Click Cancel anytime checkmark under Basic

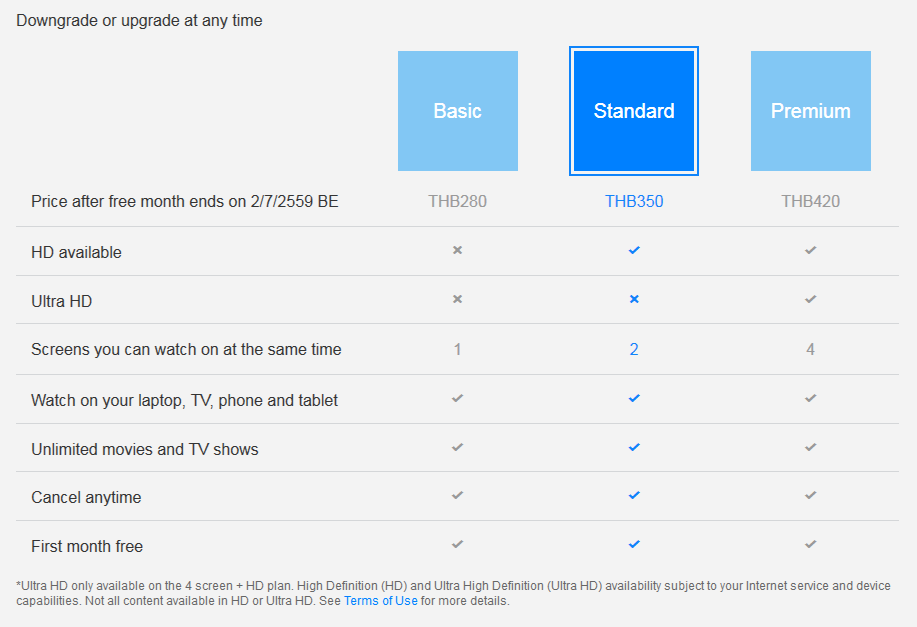coord(457,496)
